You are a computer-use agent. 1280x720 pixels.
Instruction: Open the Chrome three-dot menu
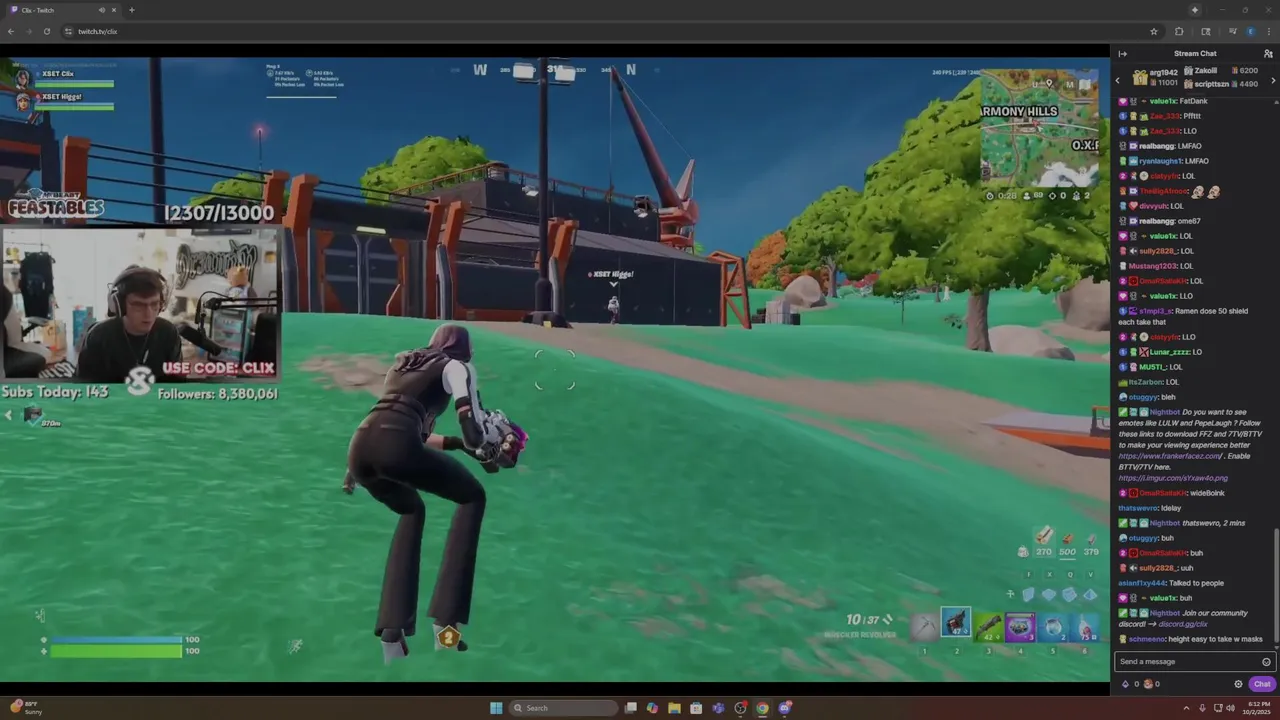1269,31
